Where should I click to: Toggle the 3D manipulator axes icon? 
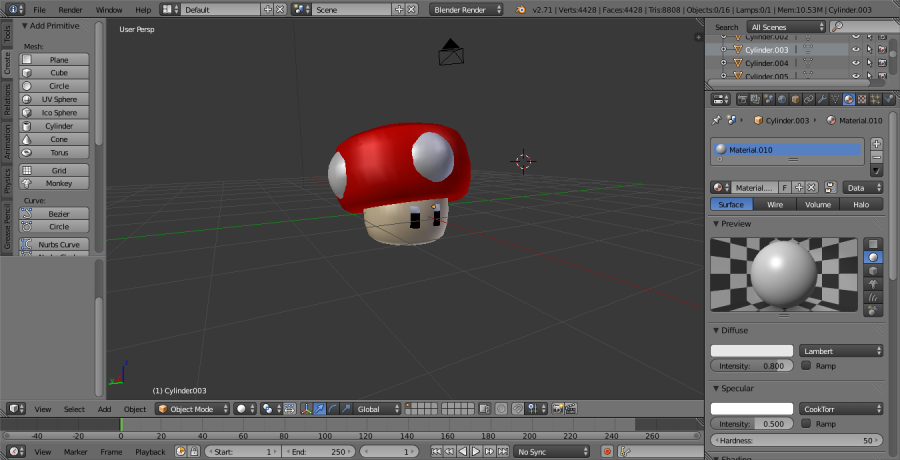306,409
